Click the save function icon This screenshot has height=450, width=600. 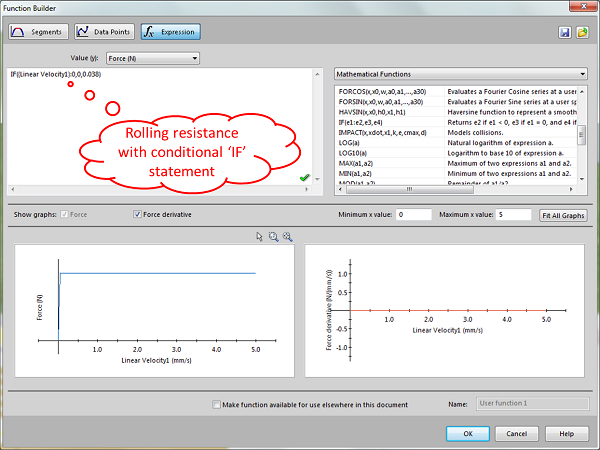click(x=566, y=32)
